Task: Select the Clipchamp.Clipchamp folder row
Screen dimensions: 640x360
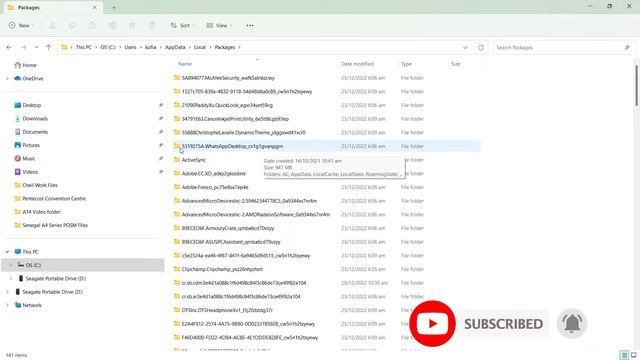Action: (327, 269)
